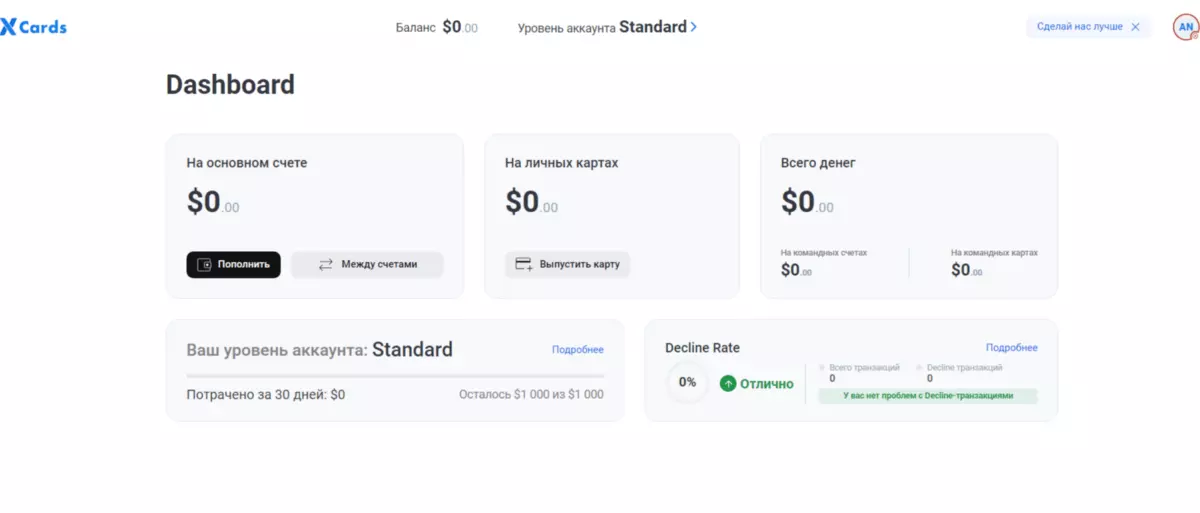The height and width of the screenshot is (513, 1200).
Task: Click the Сделай нас лучше feedback button
Action: click(1087, 27)
